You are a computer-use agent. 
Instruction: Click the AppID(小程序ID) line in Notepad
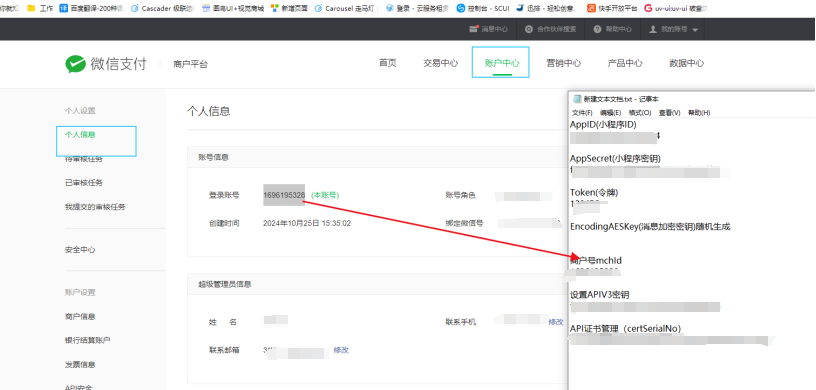(603, 125)
